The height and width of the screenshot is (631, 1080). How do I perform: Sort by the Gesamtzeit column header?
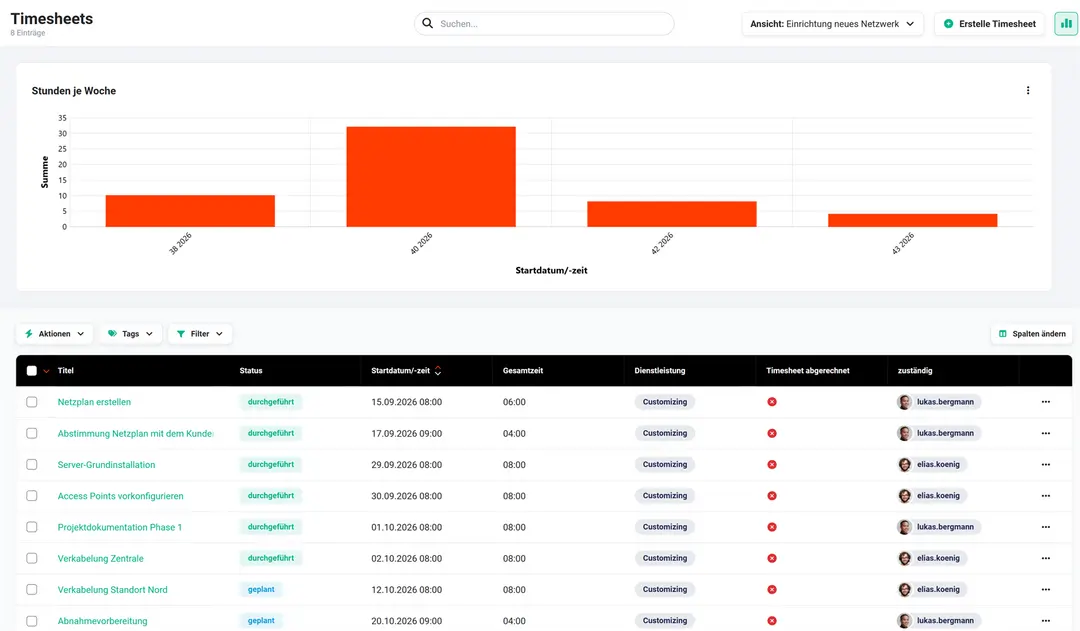[523, 371]
